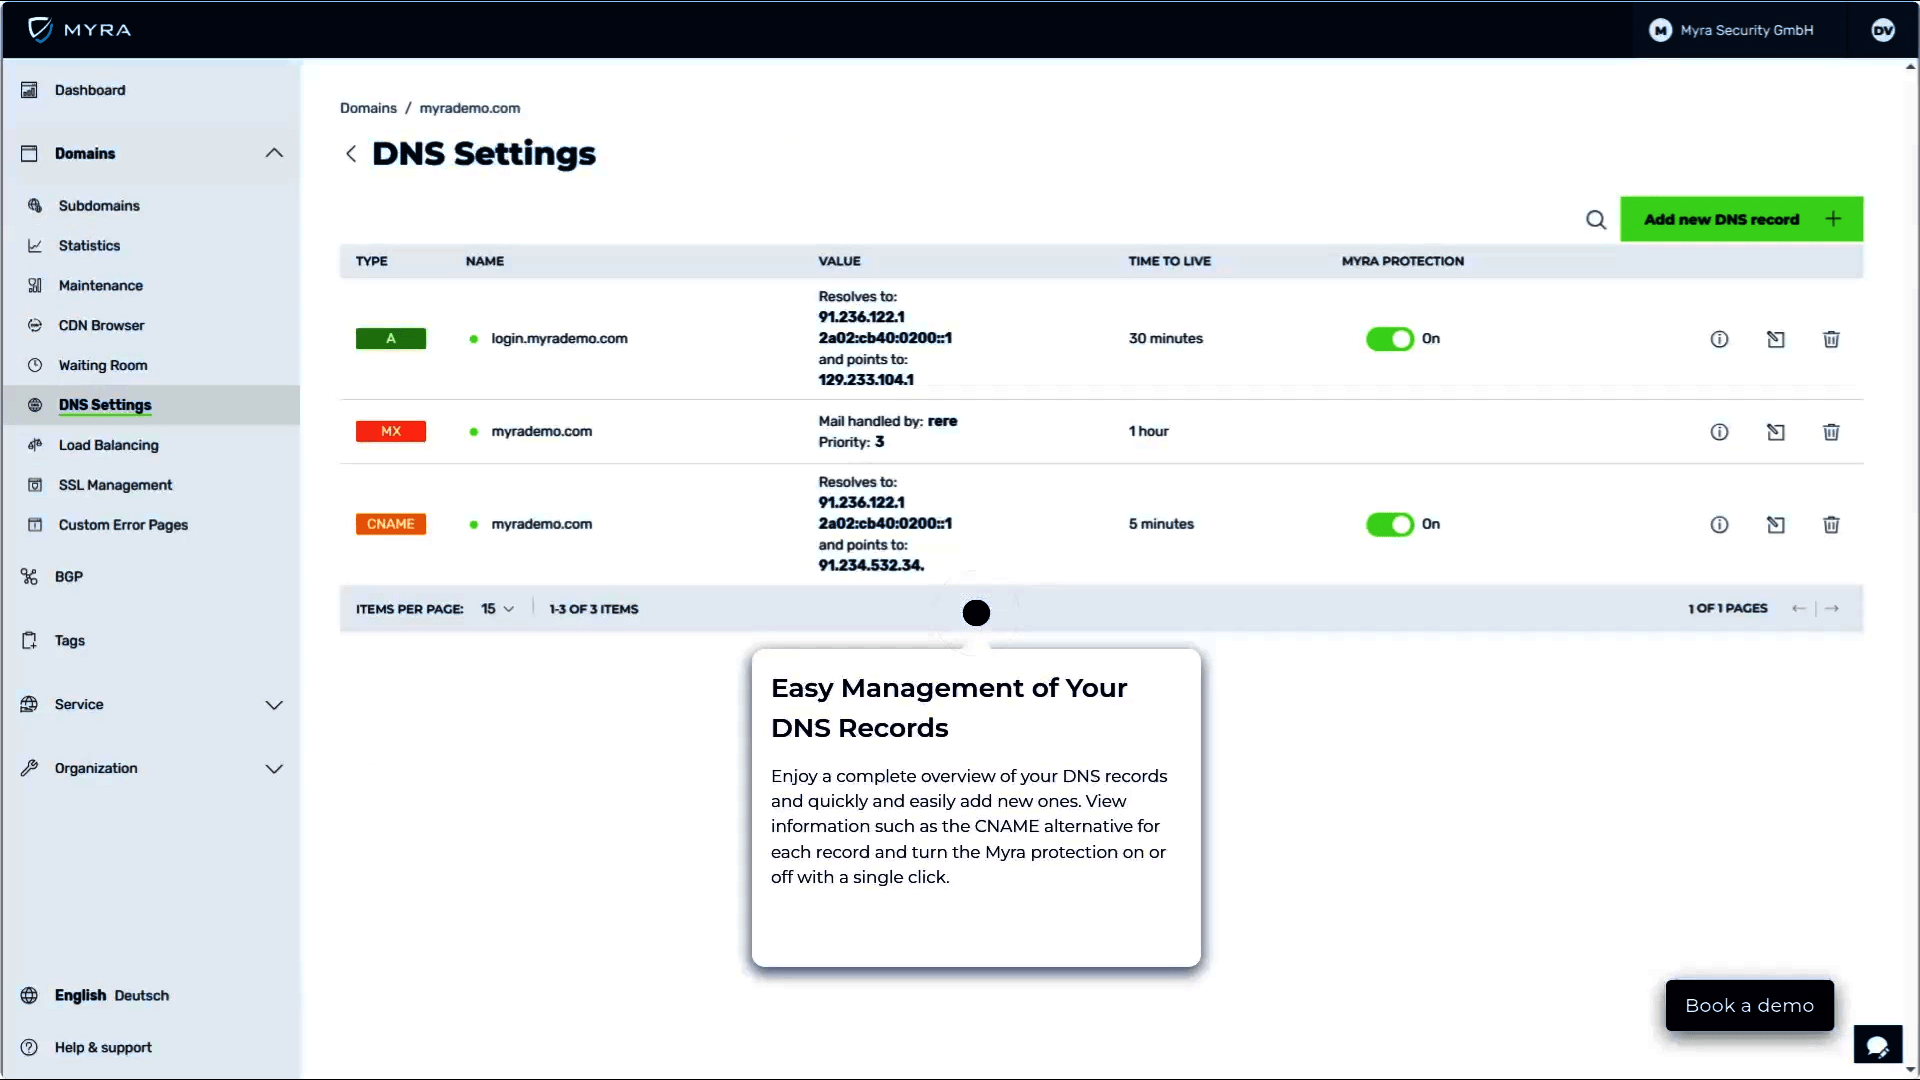
Task: Delete the CNAME record
Action: 1831,525
